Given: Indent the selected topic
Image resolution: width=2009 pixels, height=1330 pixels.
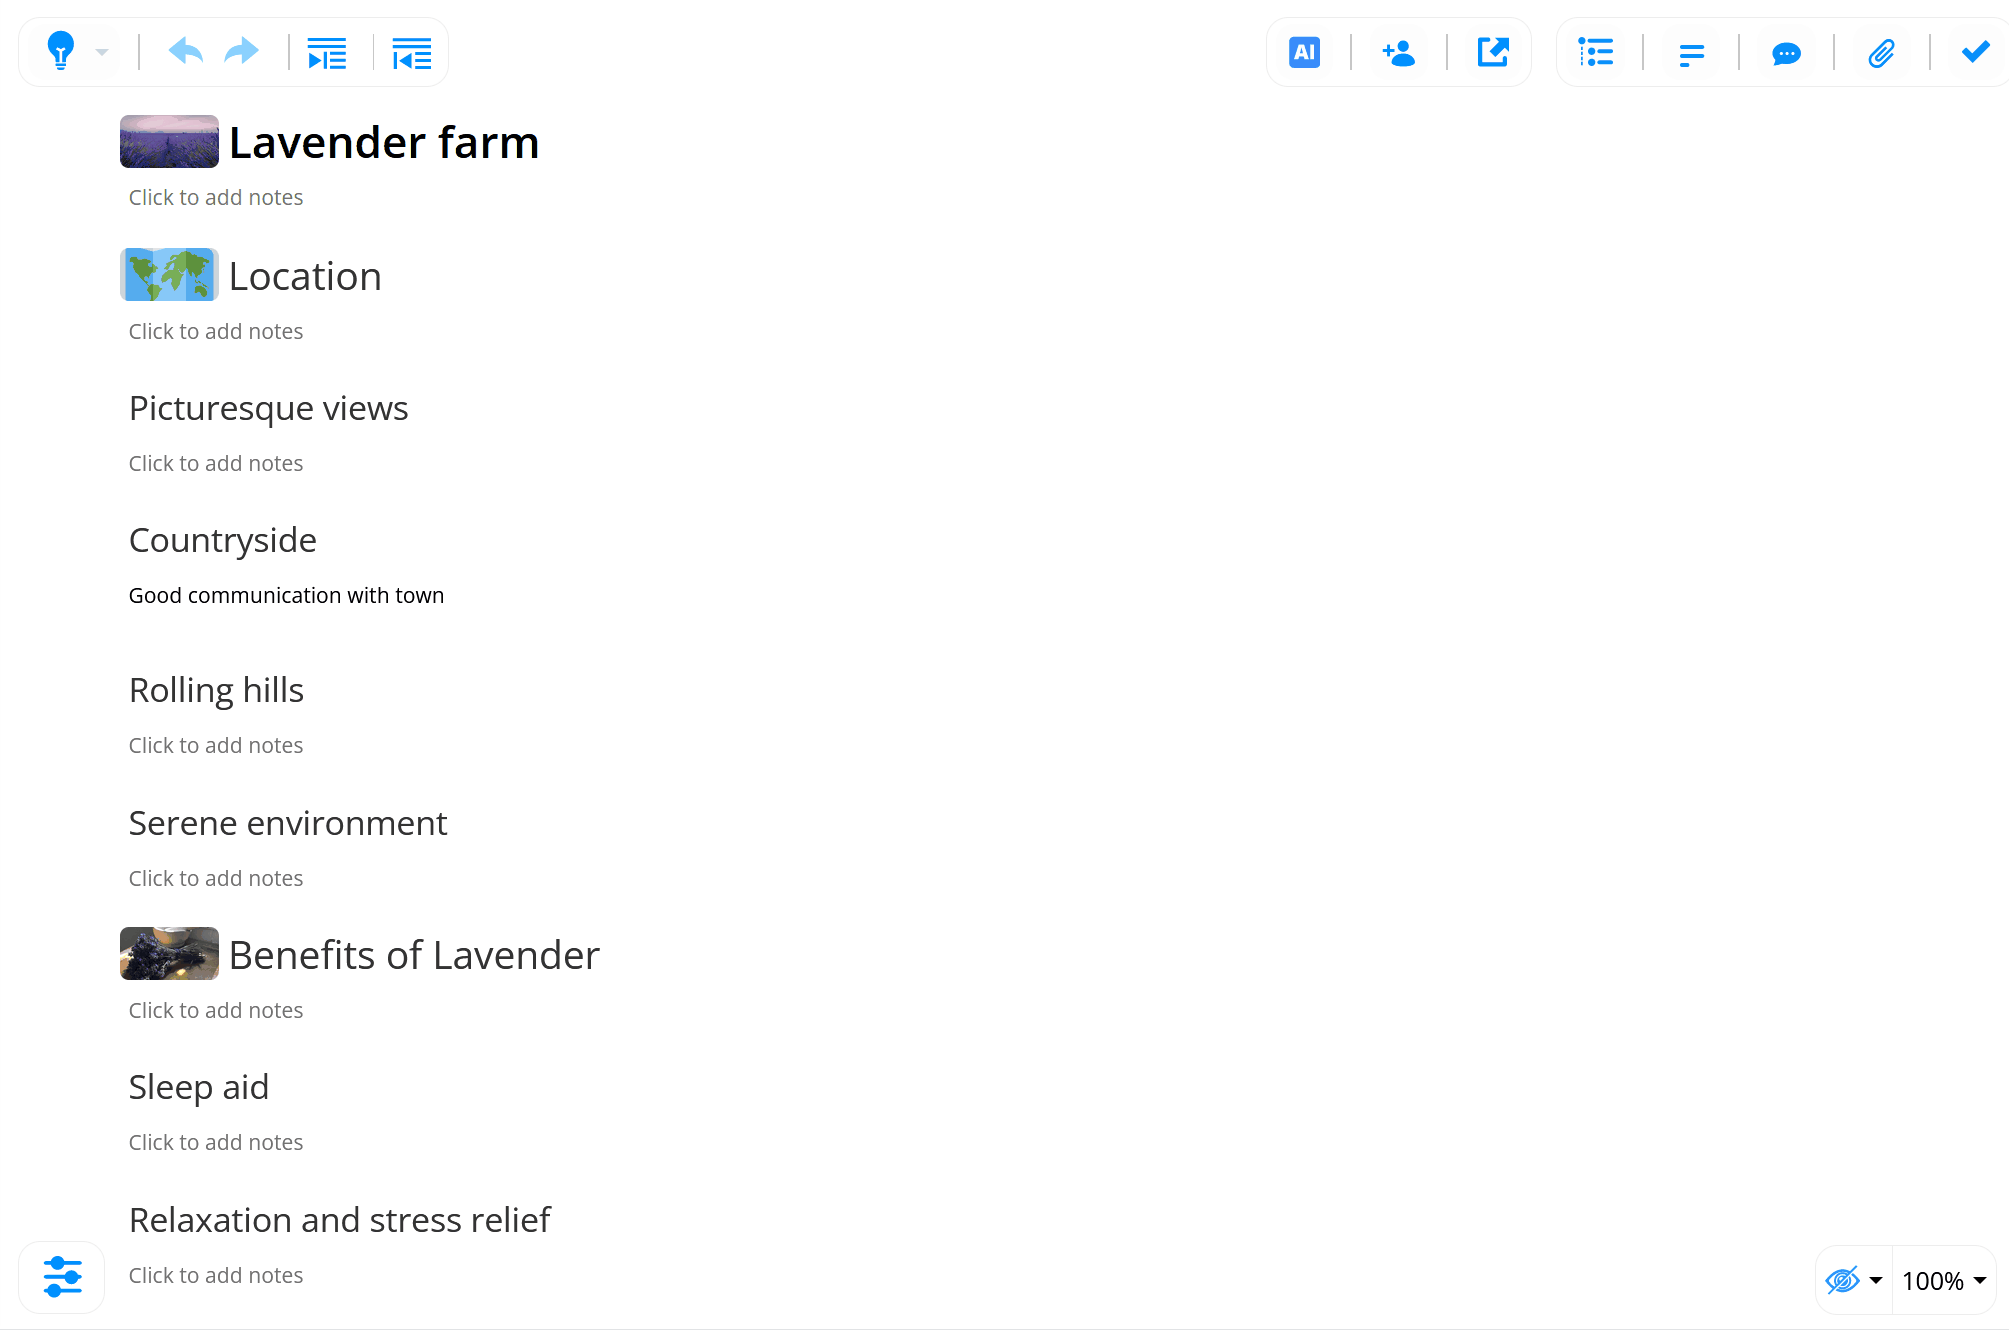Looking at the screenshot, I should pos(327,52).
